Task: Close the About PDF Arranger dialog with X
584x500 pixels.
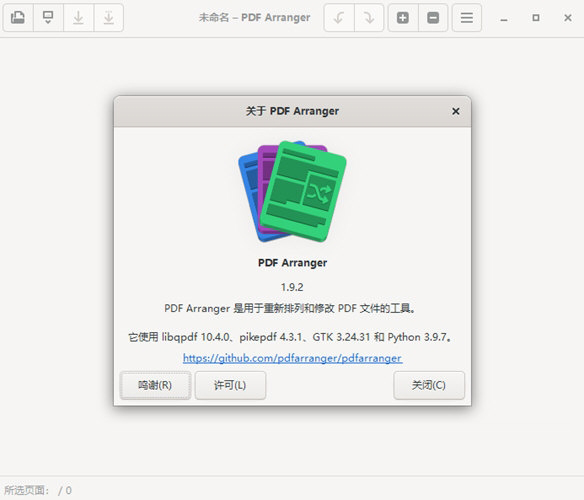Action: point(456,111)
